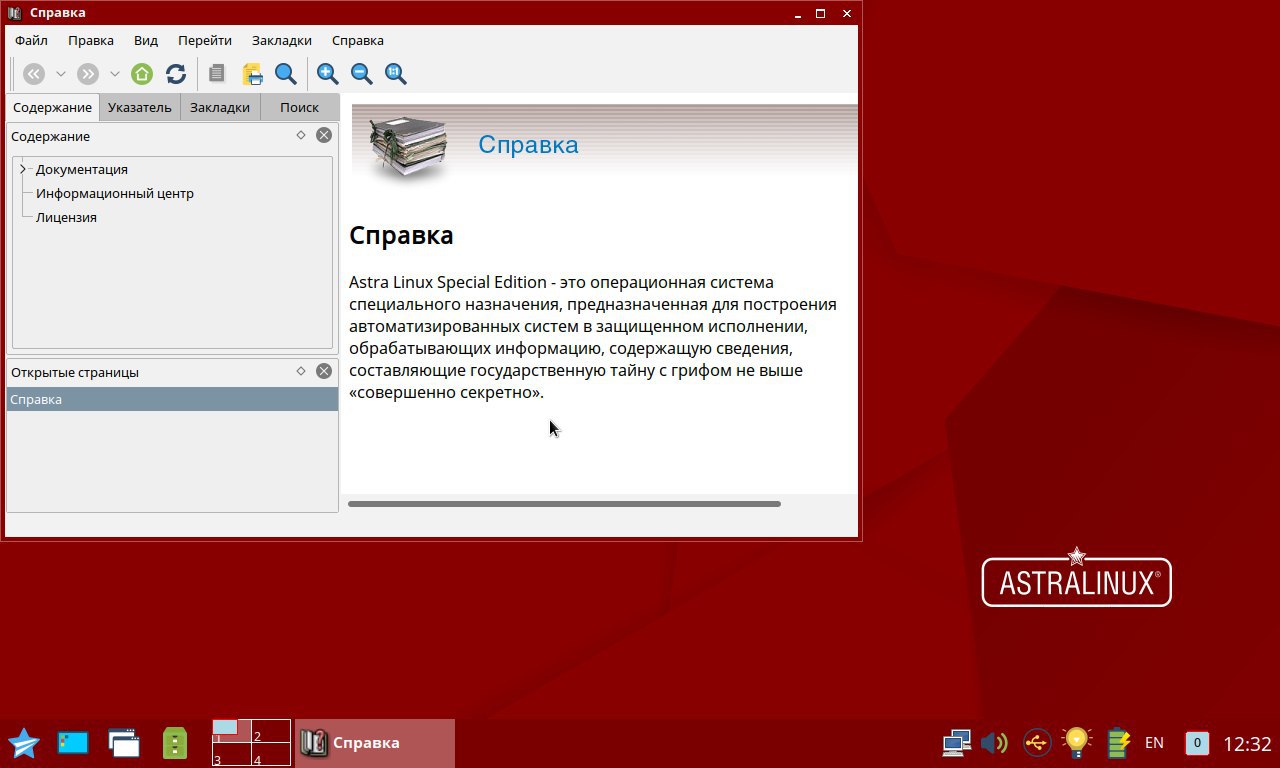Click the 0 security level indicator
1280x768 pixels.
click(x=1196, y=743)
